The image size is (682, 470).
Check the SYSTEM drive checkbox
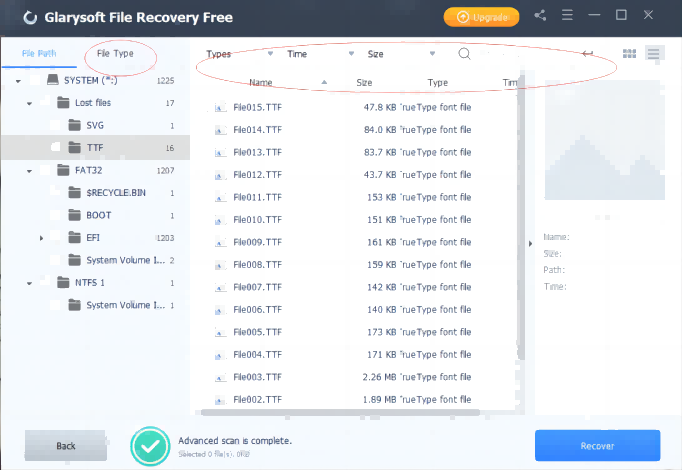(35, 80)
